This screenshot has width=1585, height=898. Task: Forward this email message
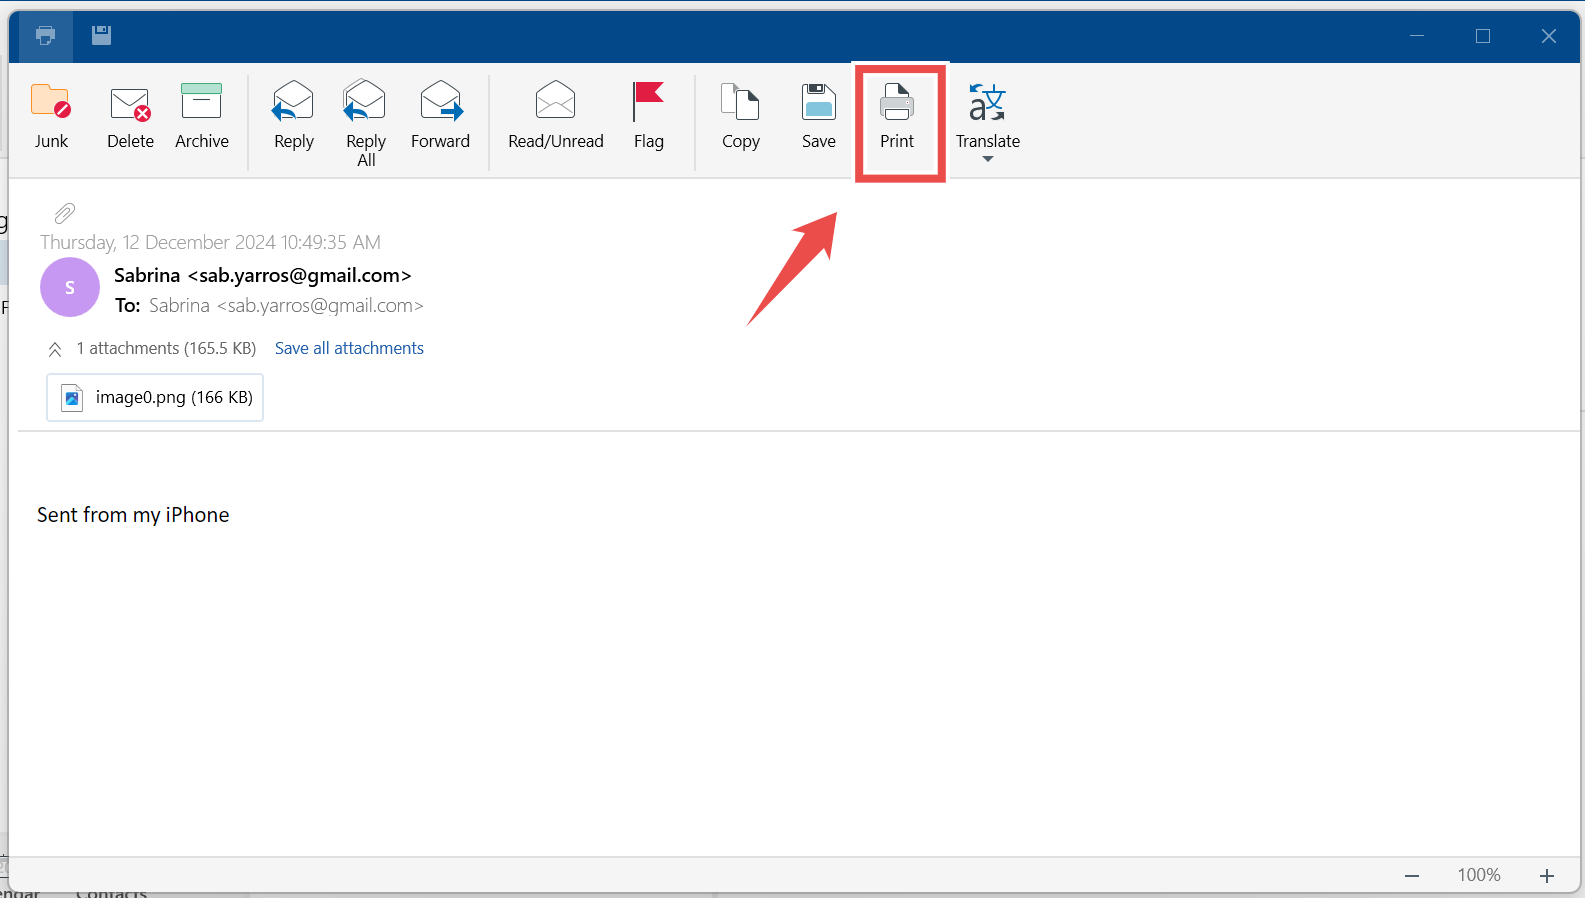(x=440, y=116)
